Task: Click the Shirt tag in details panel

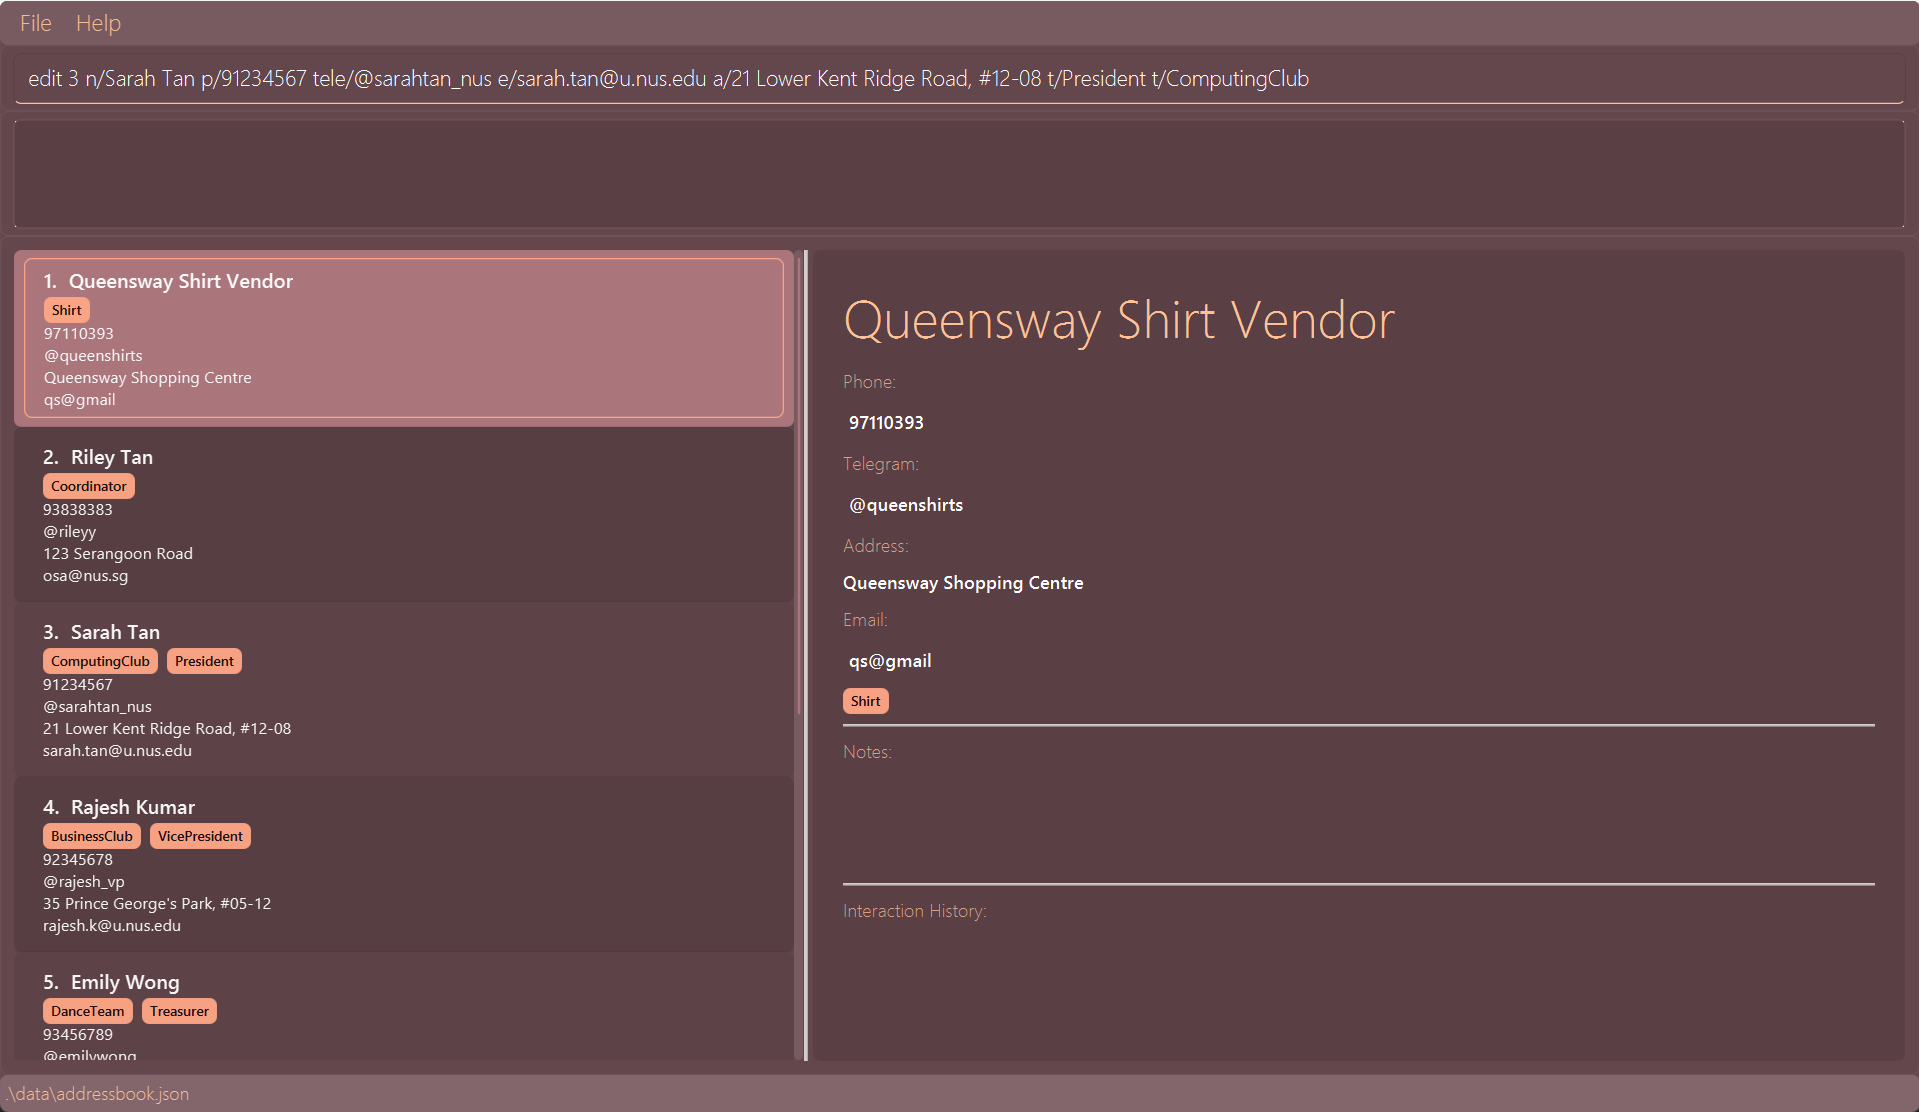Action: (x=865, y=702)
